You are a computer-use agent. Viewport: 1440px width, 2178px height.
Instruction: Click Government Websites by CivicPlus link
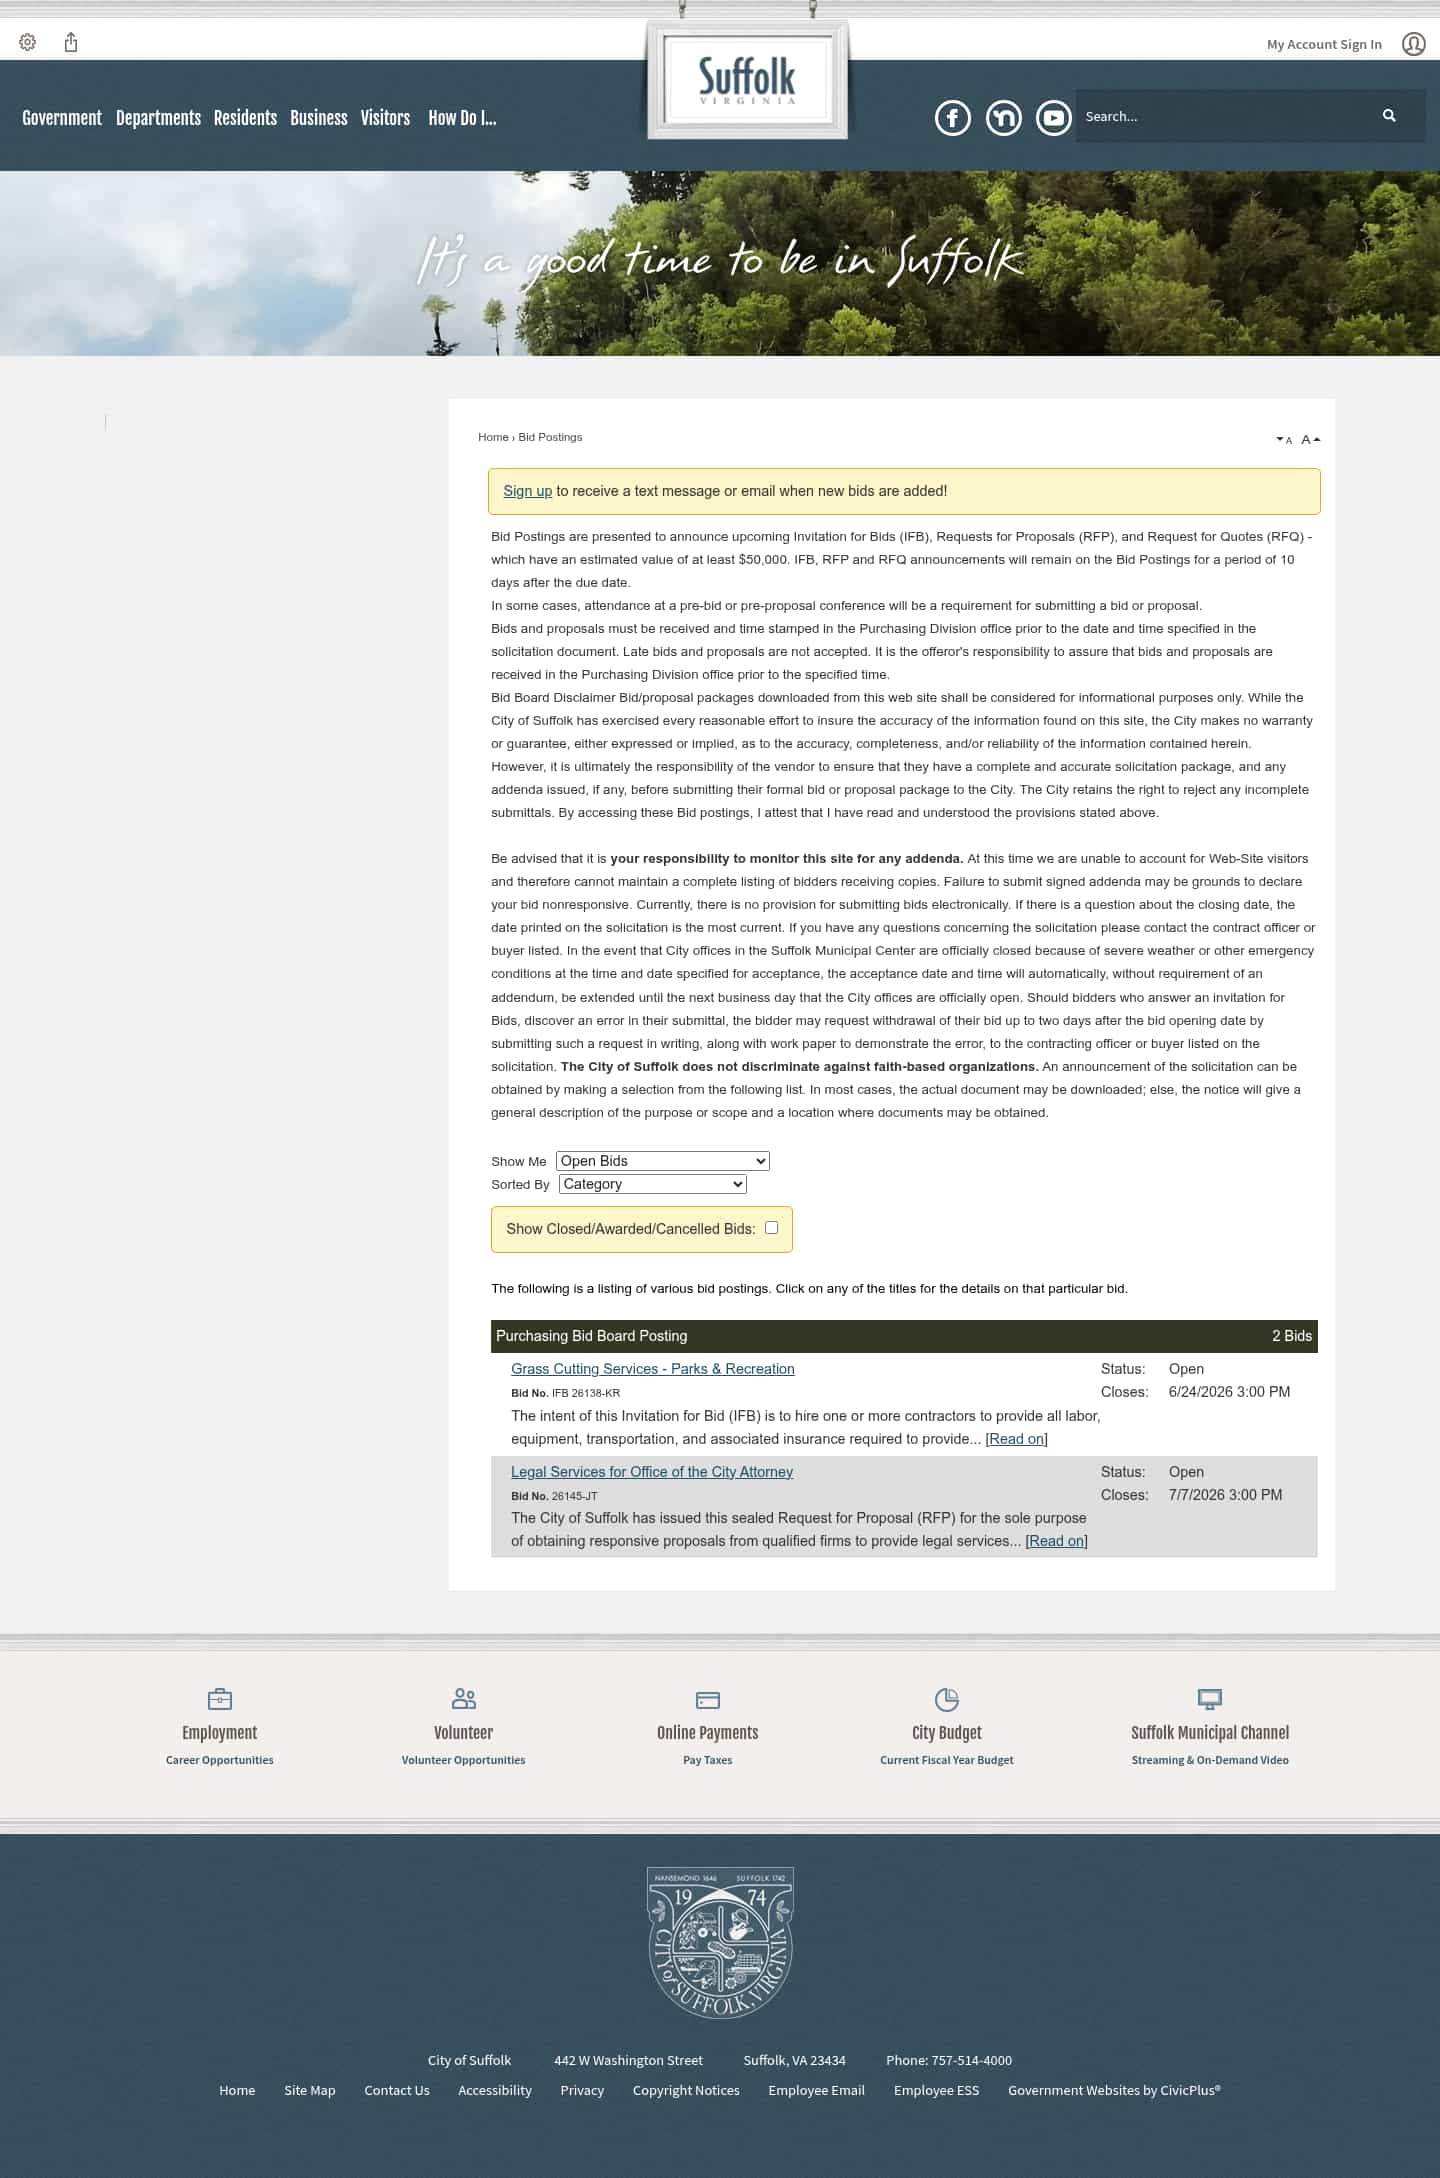(1114, 2090)
